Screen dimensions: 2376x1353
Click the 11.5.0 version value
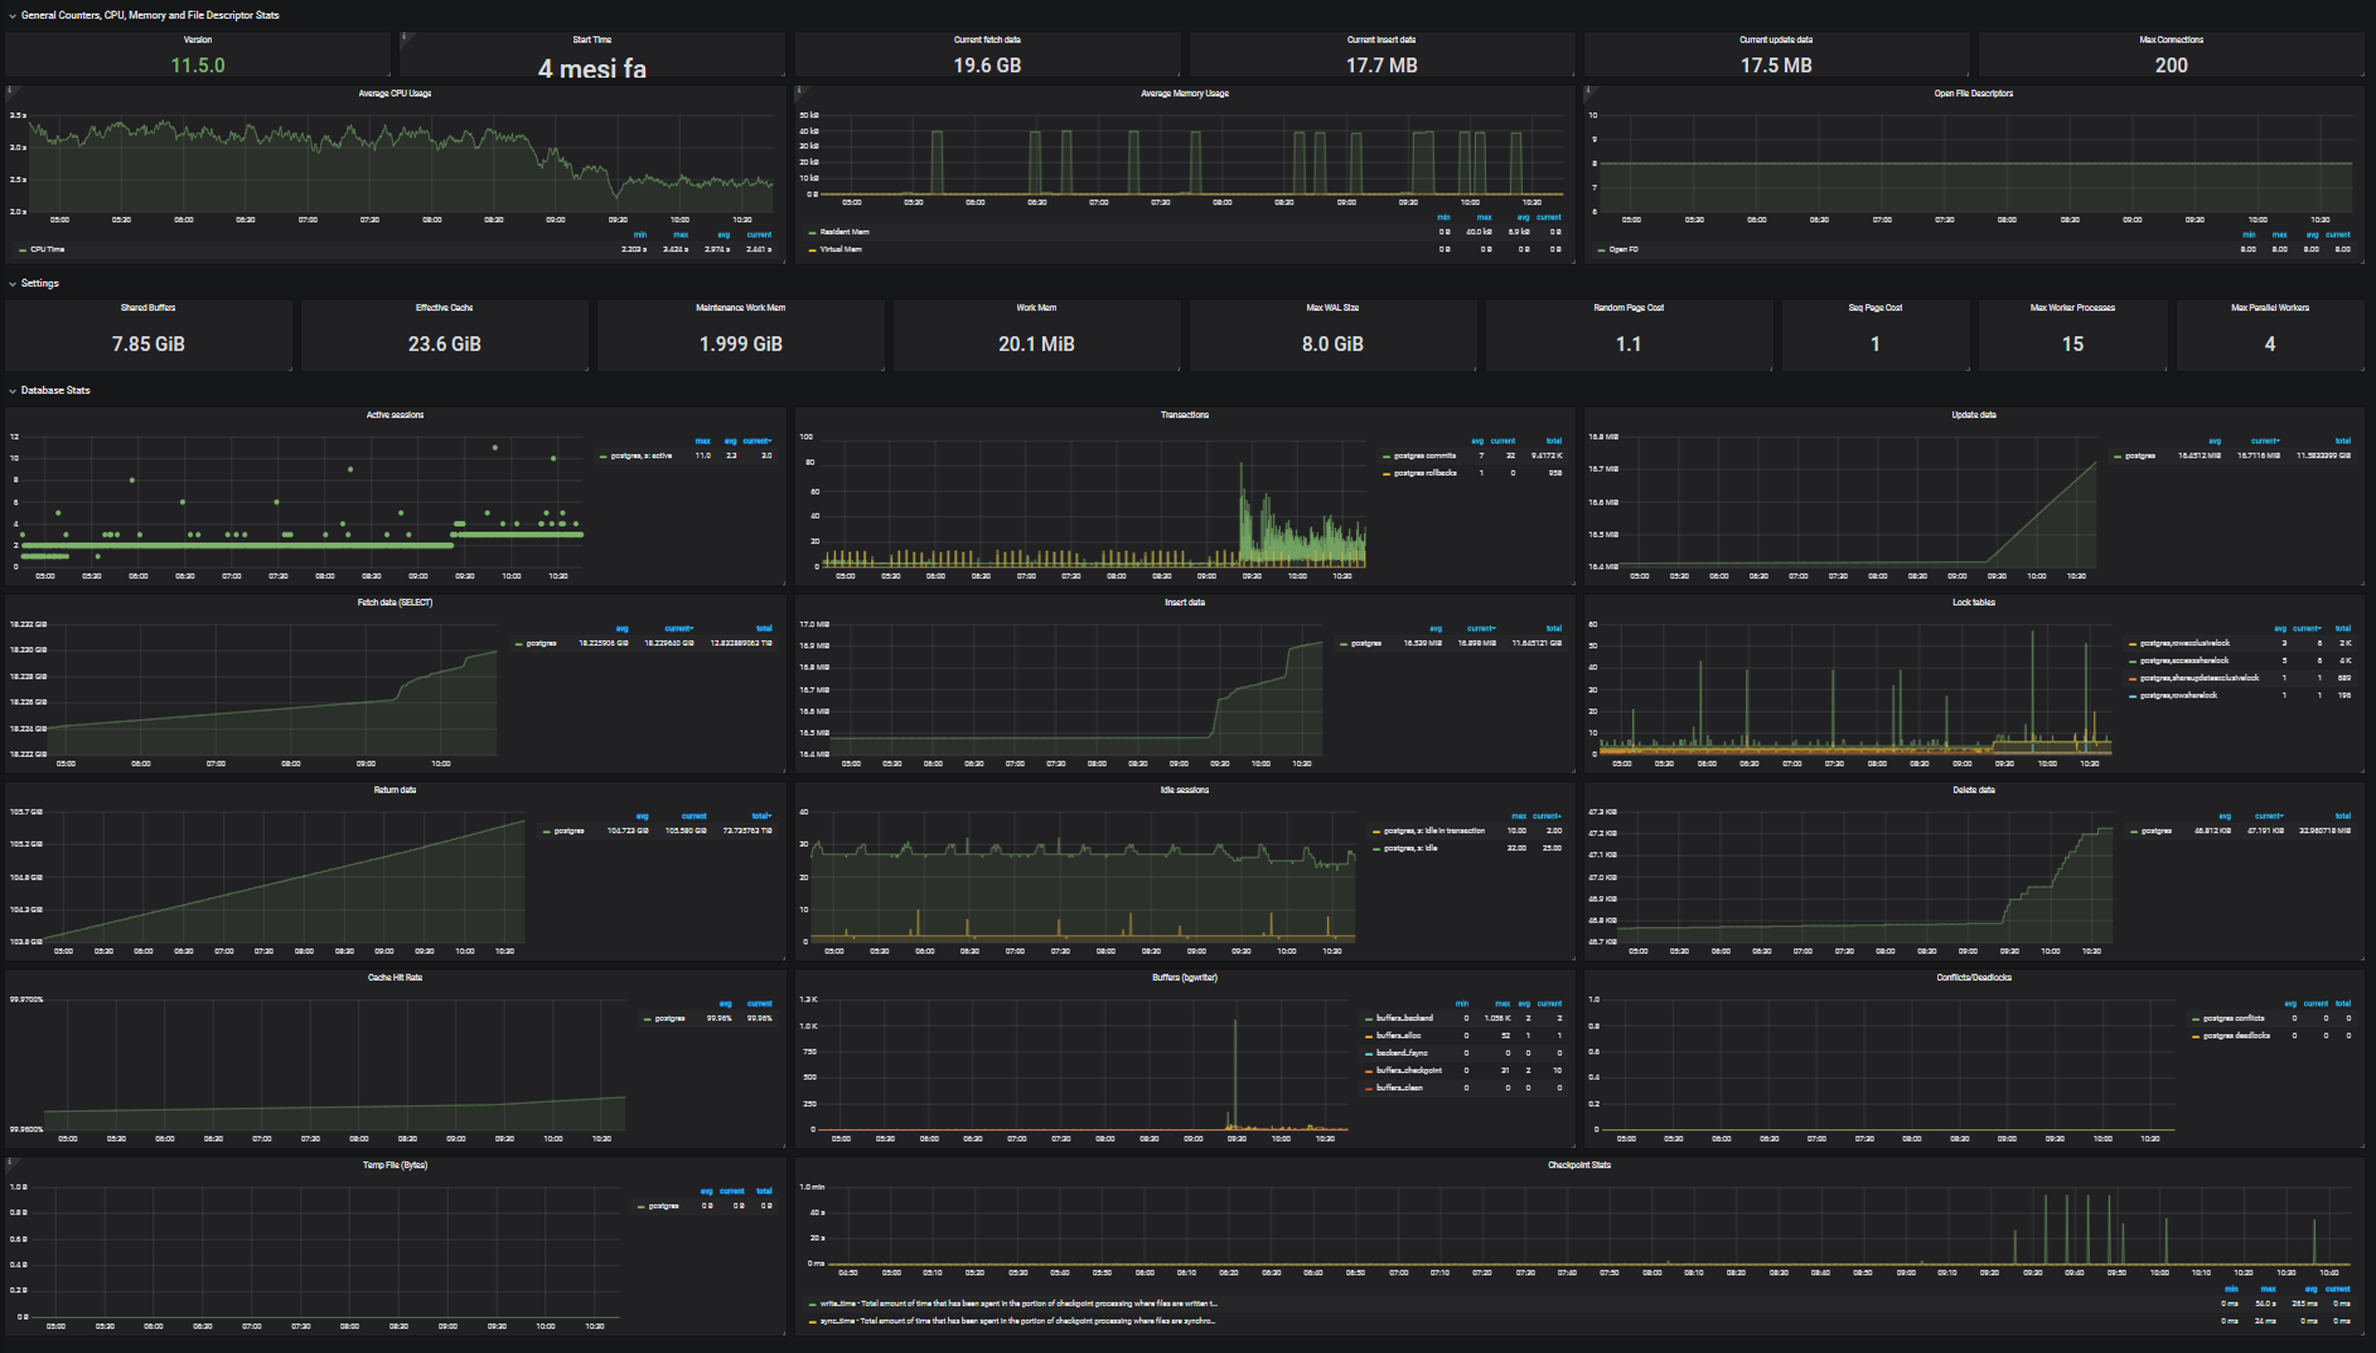[197, 65]
